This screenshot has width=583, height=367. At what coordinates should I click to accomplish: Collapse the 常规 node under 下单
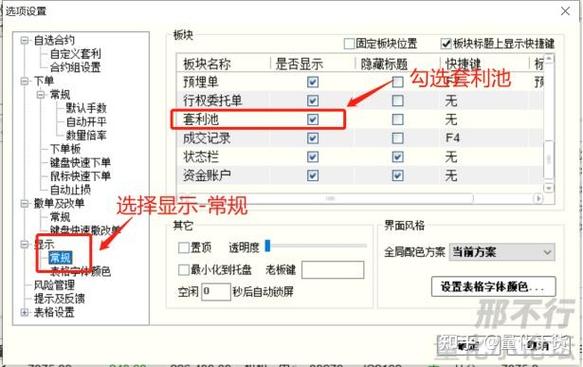tap(41, 94)
